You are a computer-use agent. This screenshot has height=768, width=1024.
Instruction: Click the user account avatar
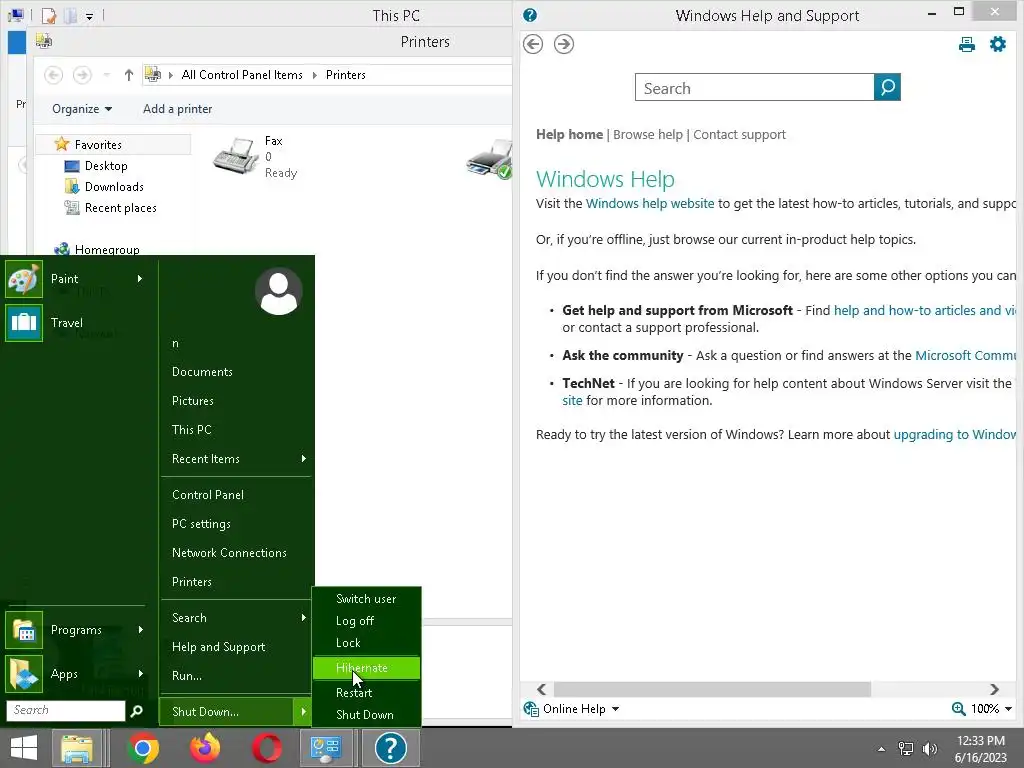click(278, 291)
